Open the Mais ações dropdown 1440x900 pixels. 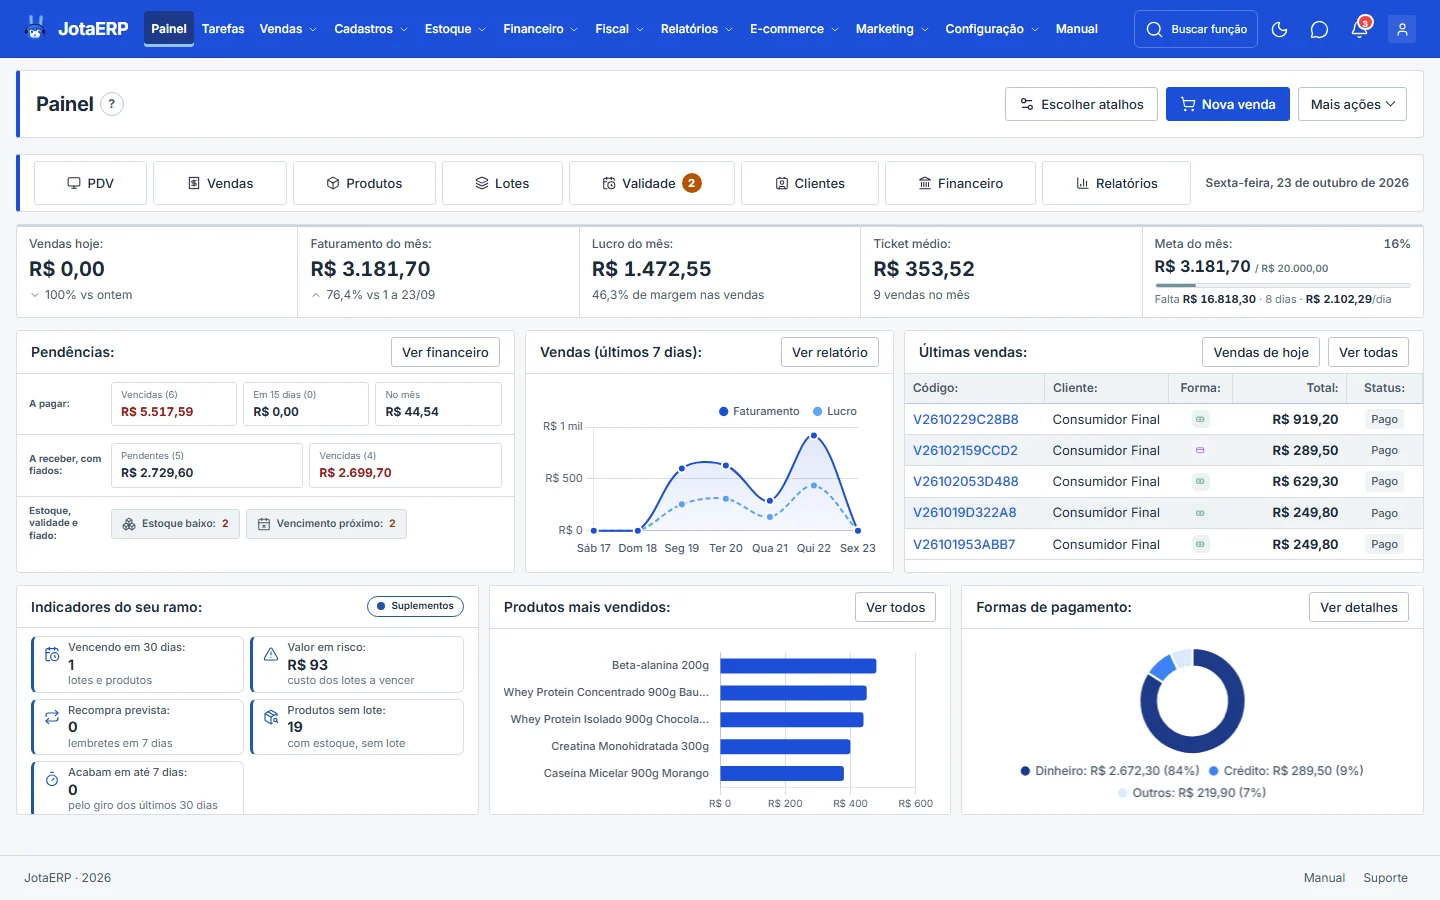click(x=1352, y=104)
